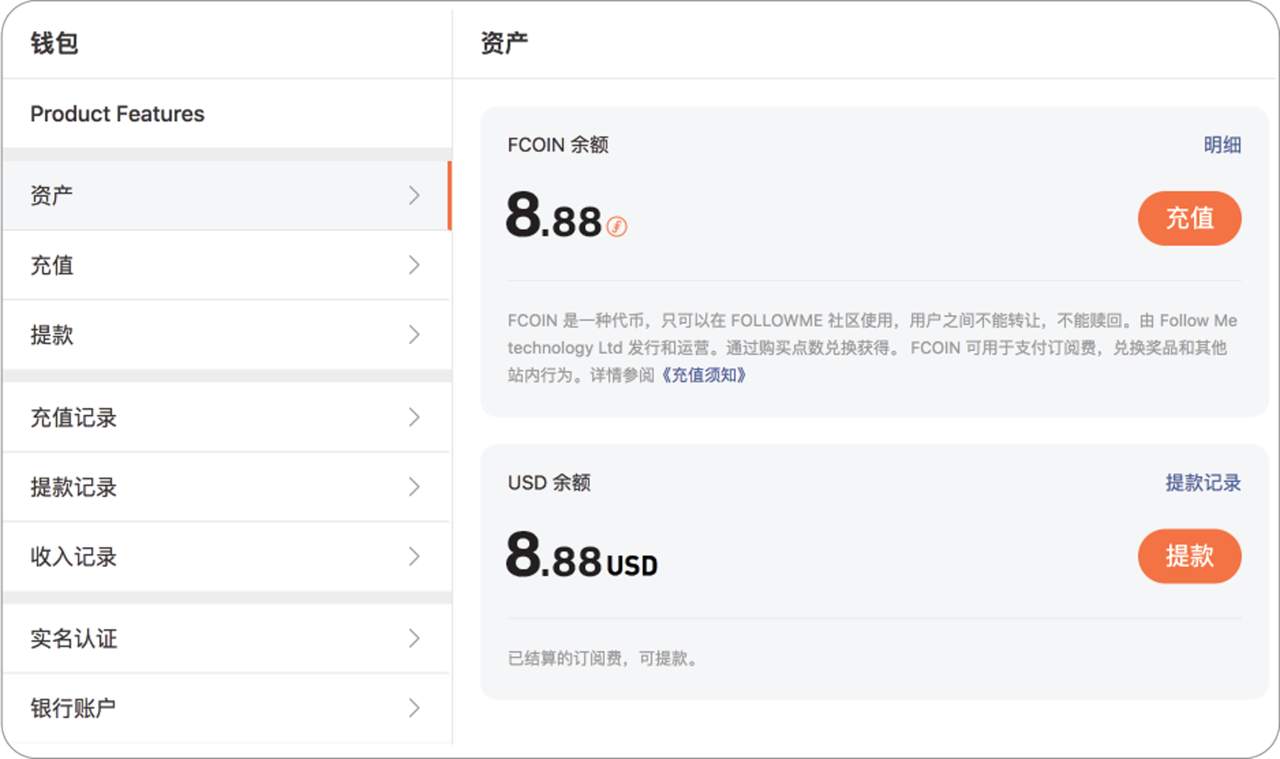Image resolution: width=1280 pixels, height=759 pixels.
Task: Click the FCOIN 余额 label
Action: point(558,145)
